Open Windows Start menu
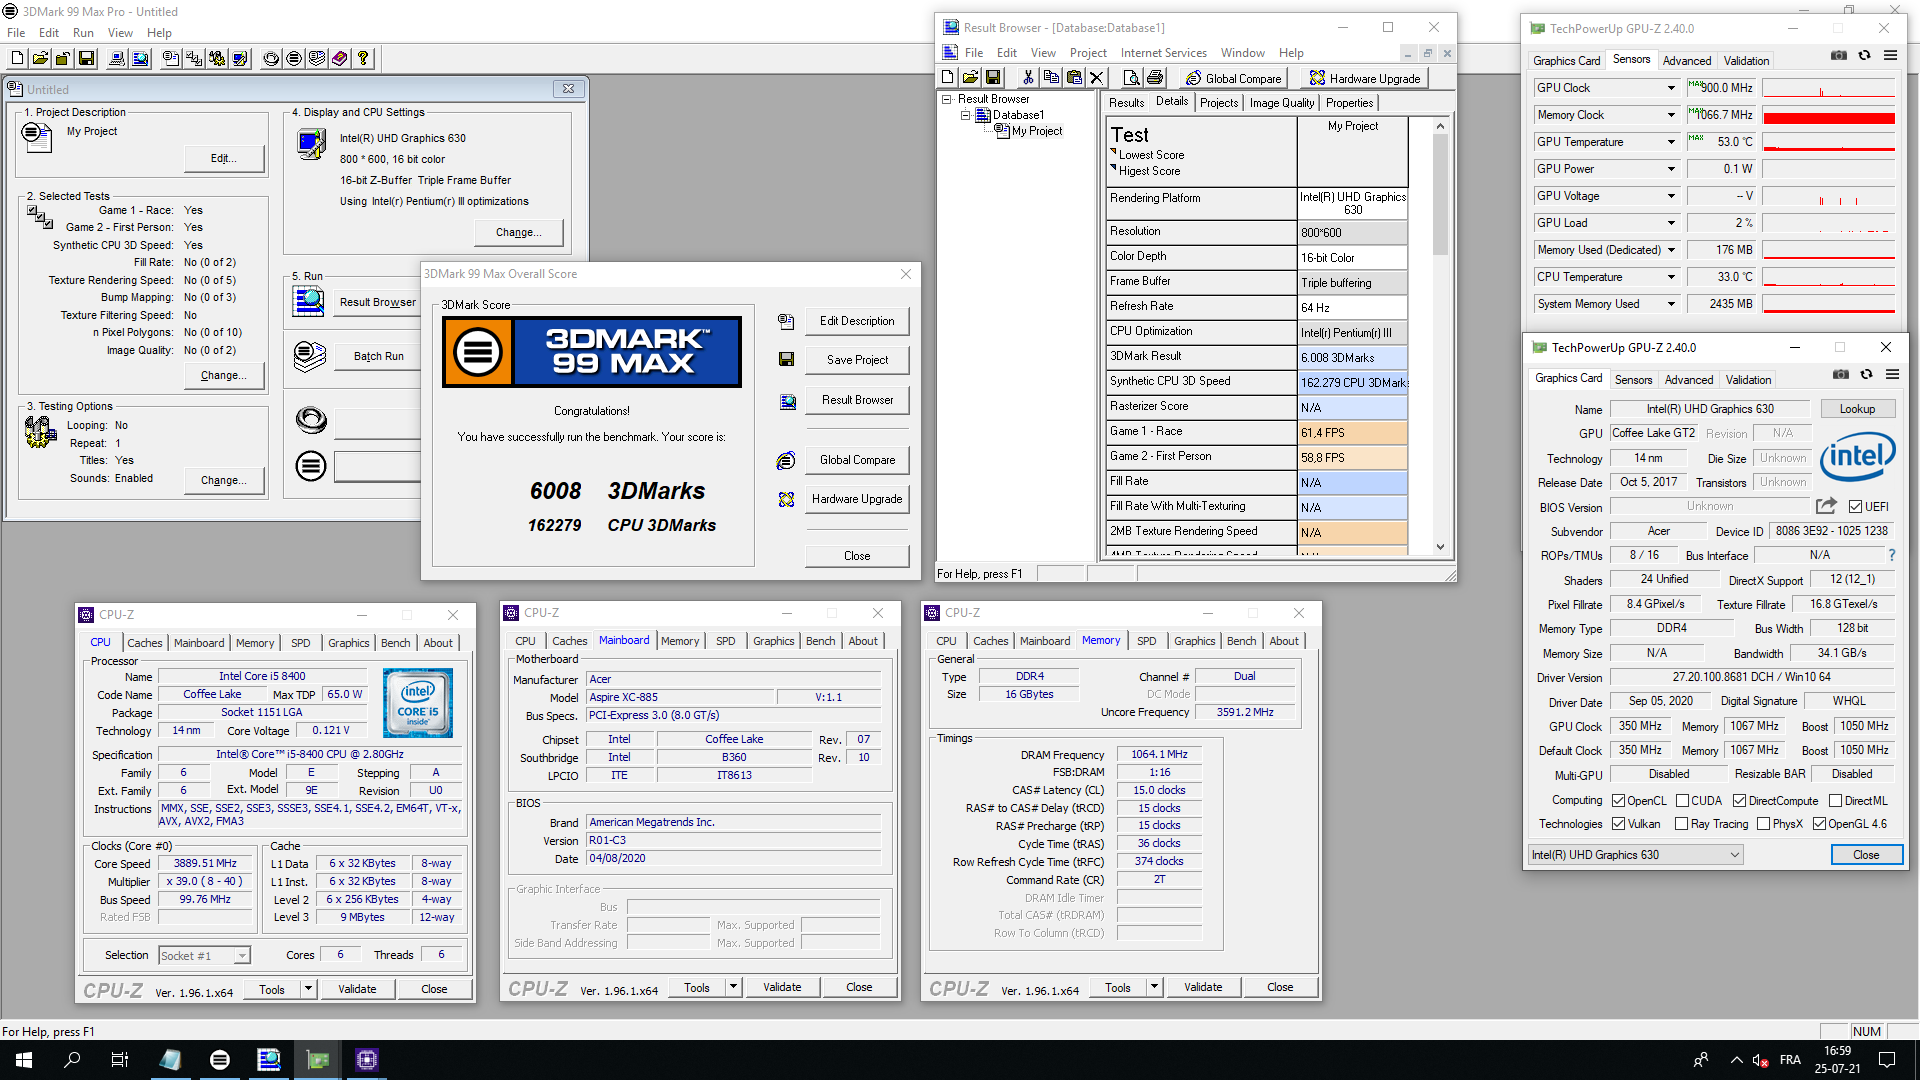 pos(24,1060)
